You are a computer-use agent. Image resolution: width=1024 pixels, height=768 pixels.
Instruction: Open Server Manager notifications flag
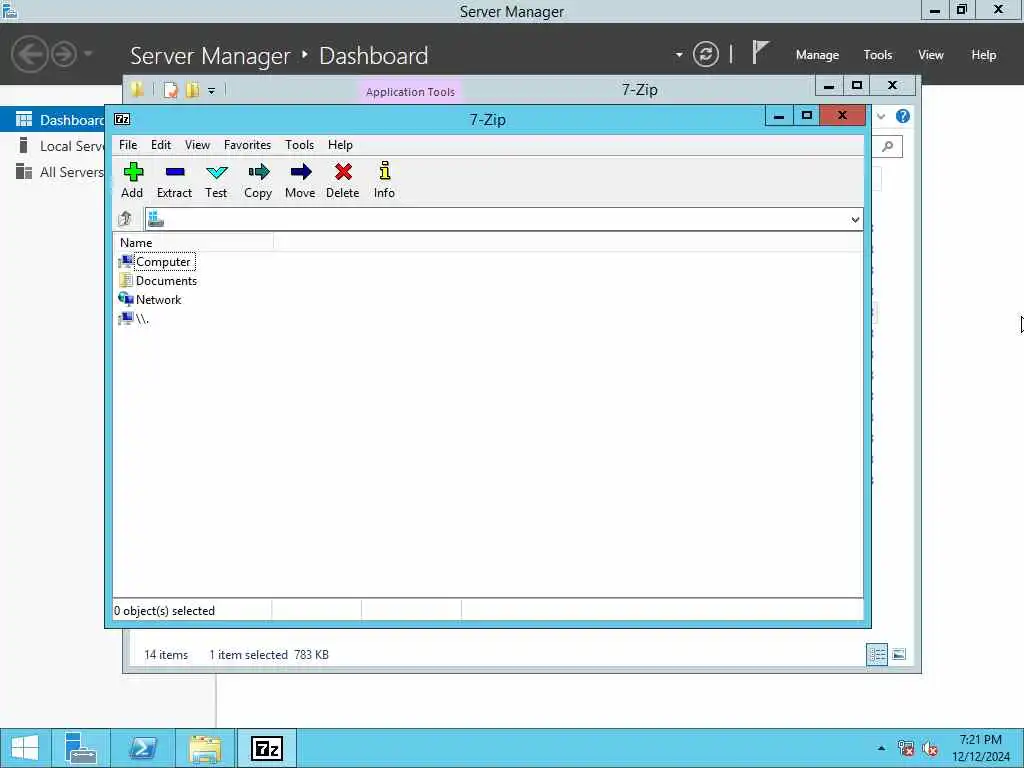click(760, 52)
